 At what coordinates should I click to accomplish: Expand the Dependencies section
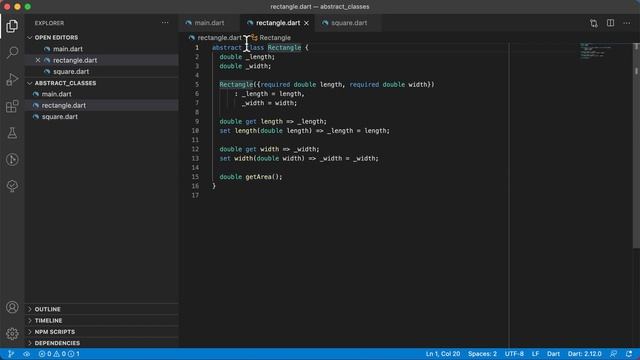tap(57, 343)
